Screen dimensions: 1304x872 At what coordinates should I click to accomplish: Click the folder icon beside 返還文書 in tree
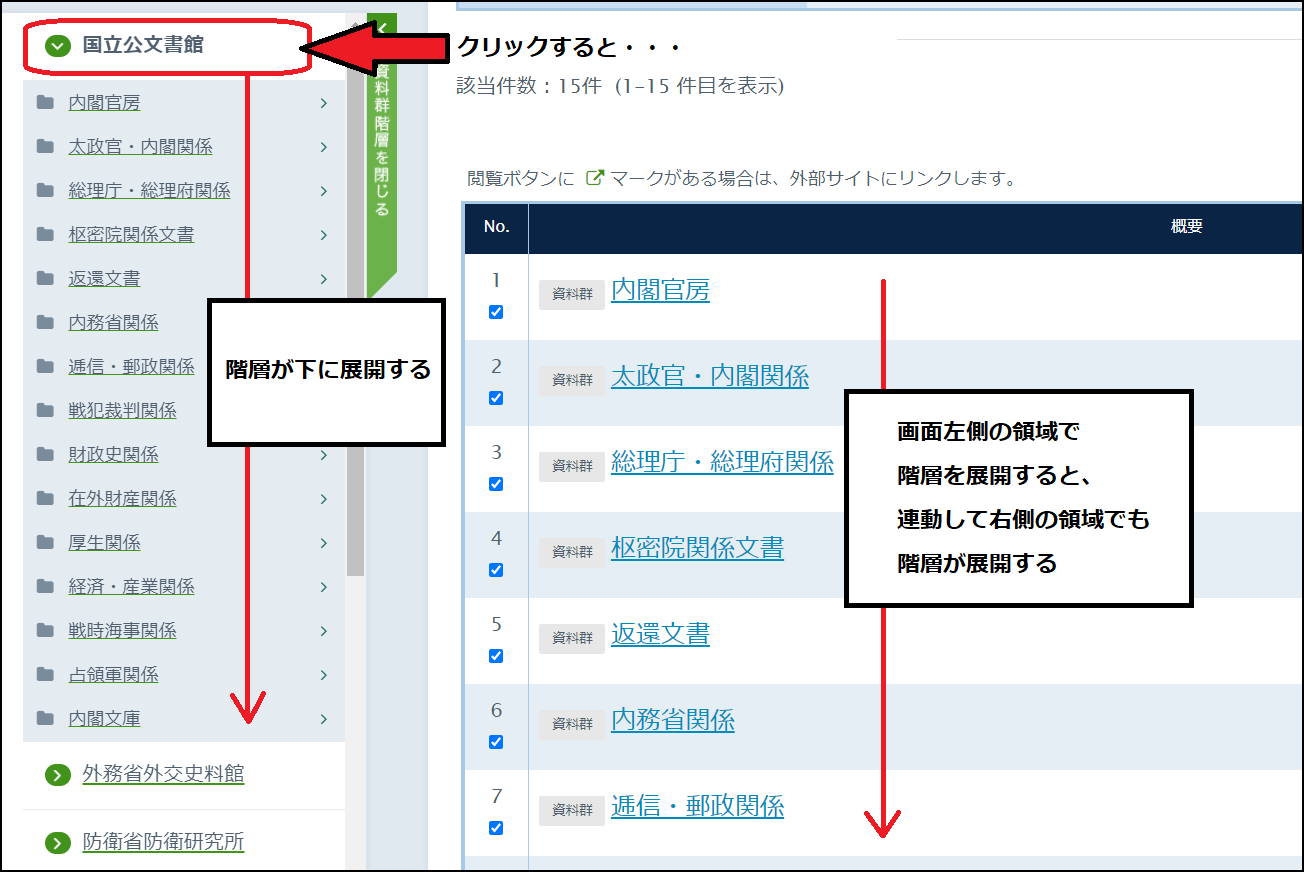tap(45, 278)
